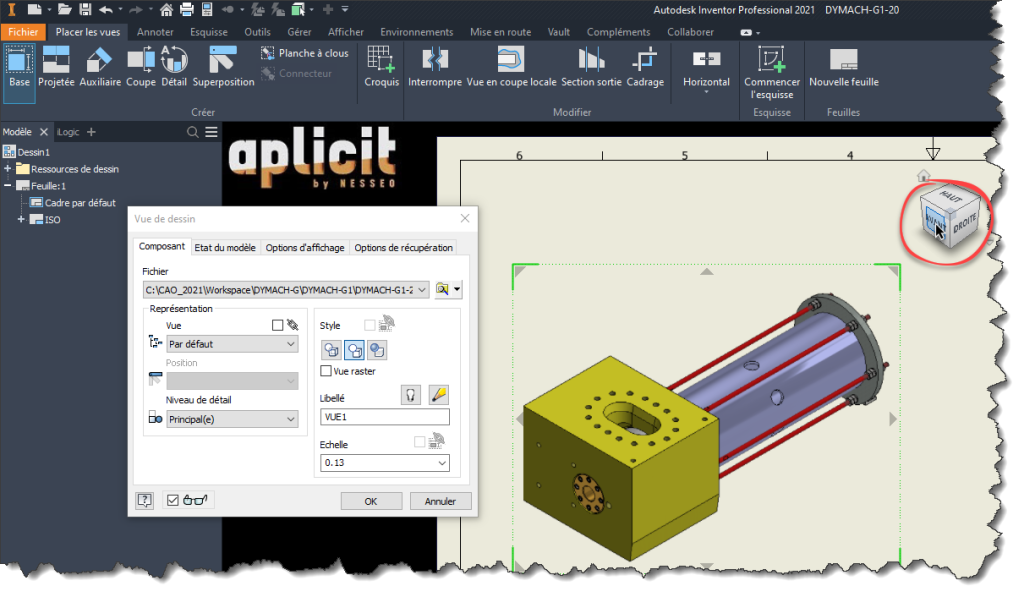Toggle the Vue association checkbox in Représentation
Viewport: 1024px width, 597px height.
click(x=277, y=324)
